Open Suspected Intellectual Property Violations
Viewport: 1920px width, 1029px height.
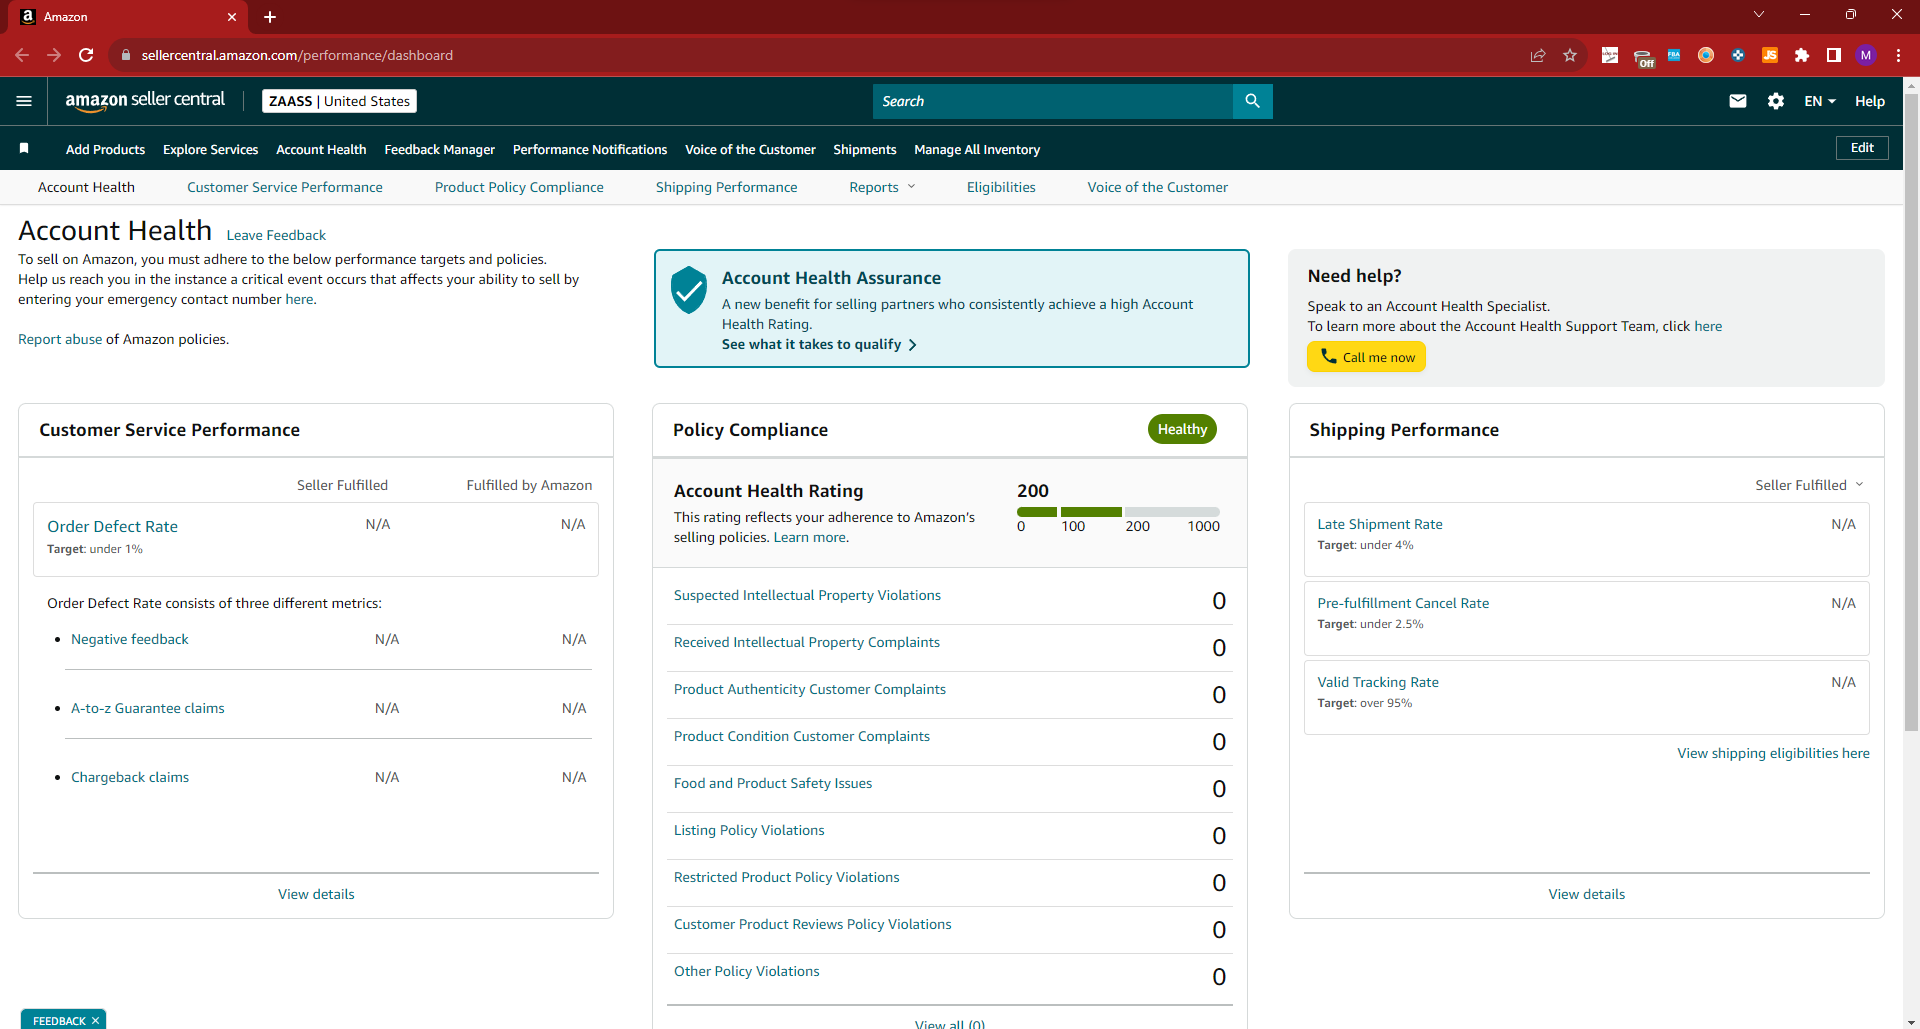tap(807, 595)
